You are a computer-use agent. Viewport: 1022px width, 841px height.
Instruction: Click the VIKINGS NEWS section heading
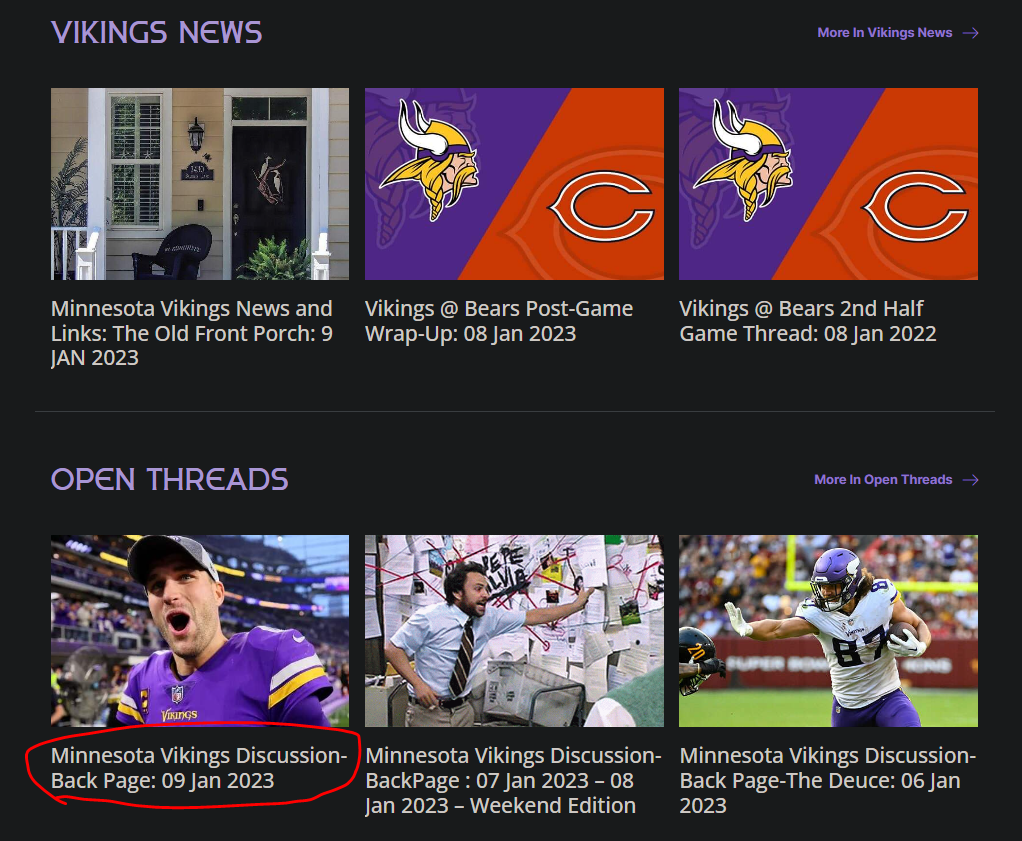pyautogui.click(x=157, y=33)
